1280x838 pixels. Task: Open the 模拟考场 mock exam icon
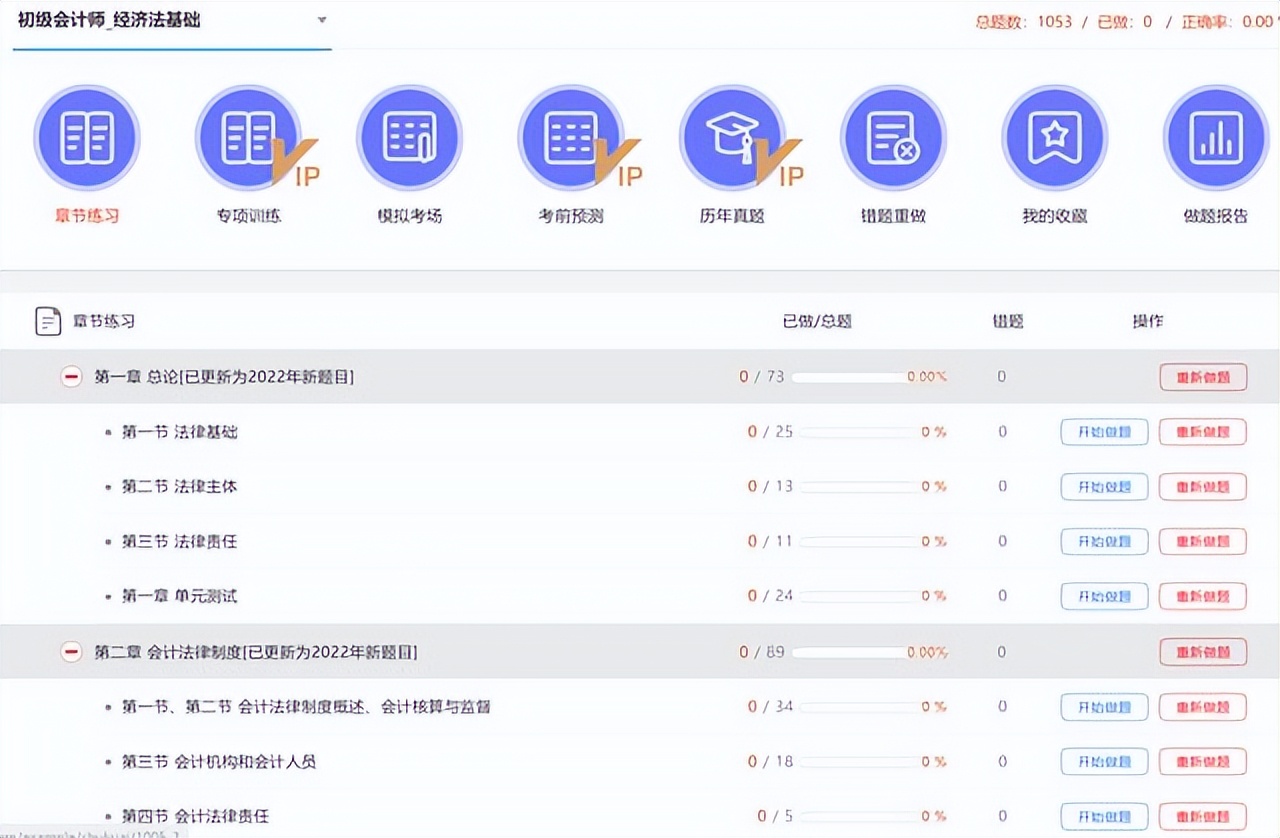[x=409, y=139]
